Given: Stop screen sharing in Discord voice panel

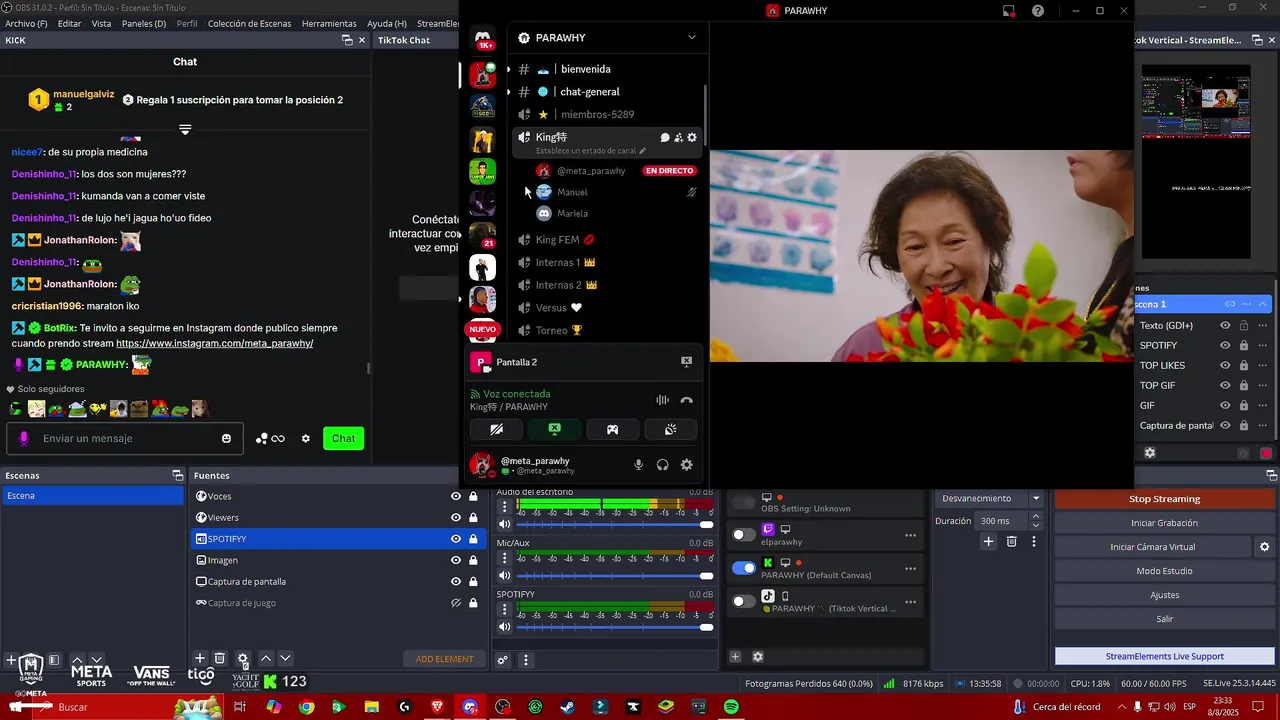Looking at the screenshot, I should point(554,429).
